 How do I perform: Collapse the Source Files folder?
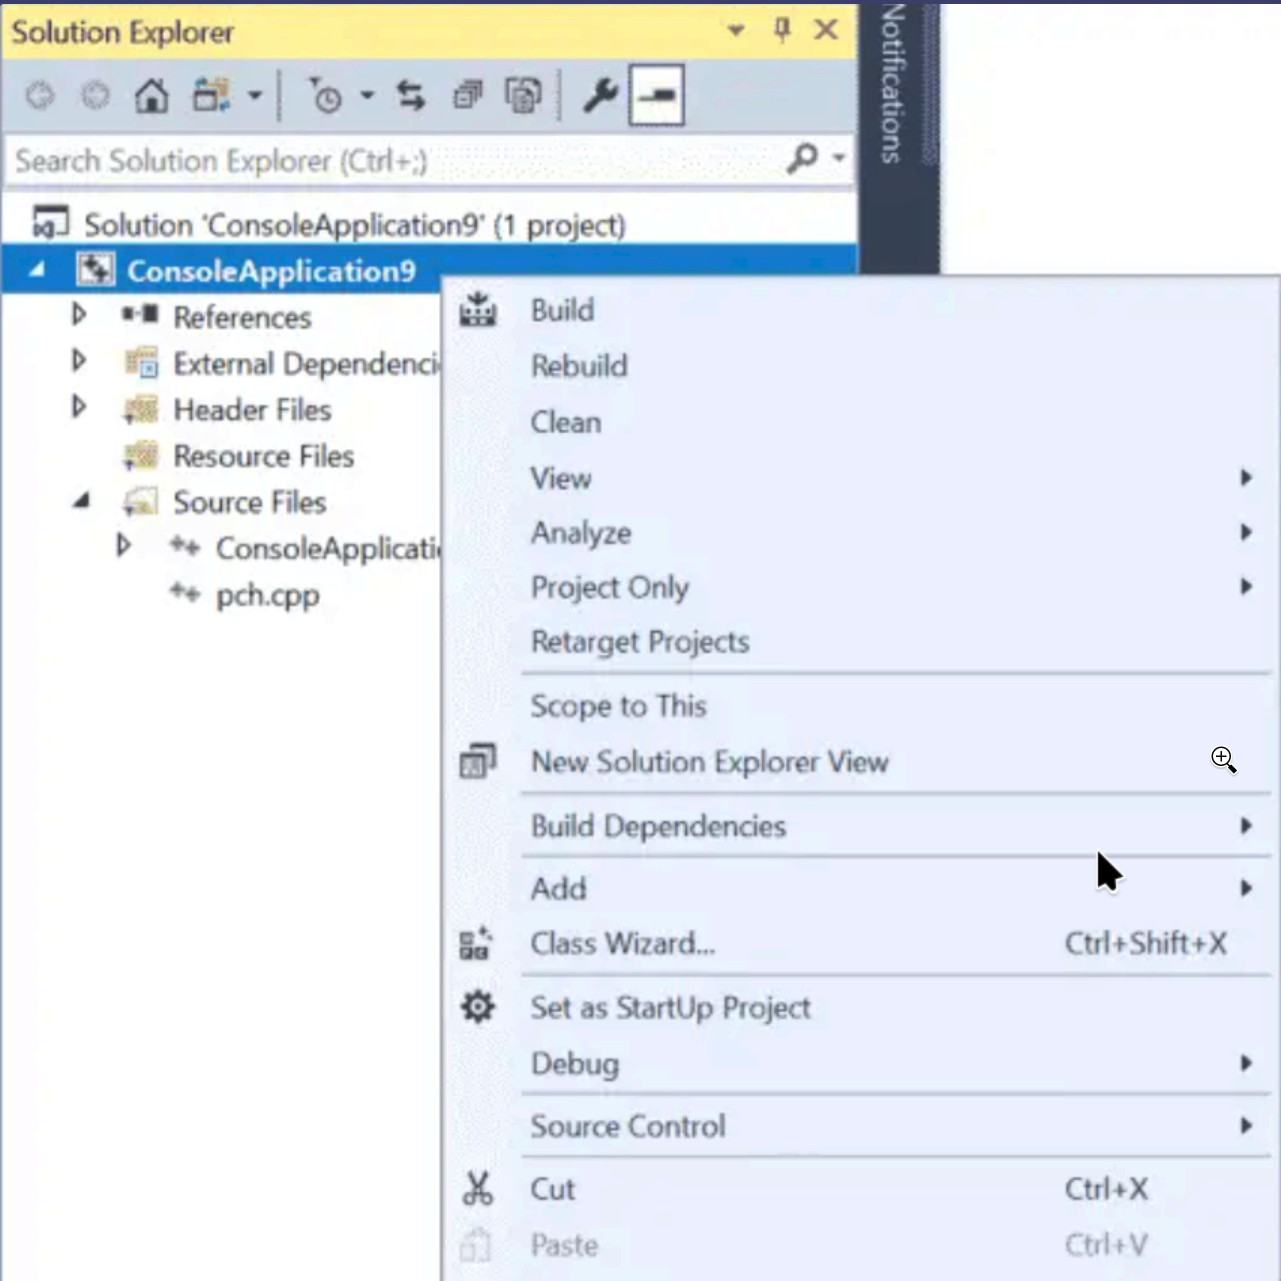[x=81, y=500]
